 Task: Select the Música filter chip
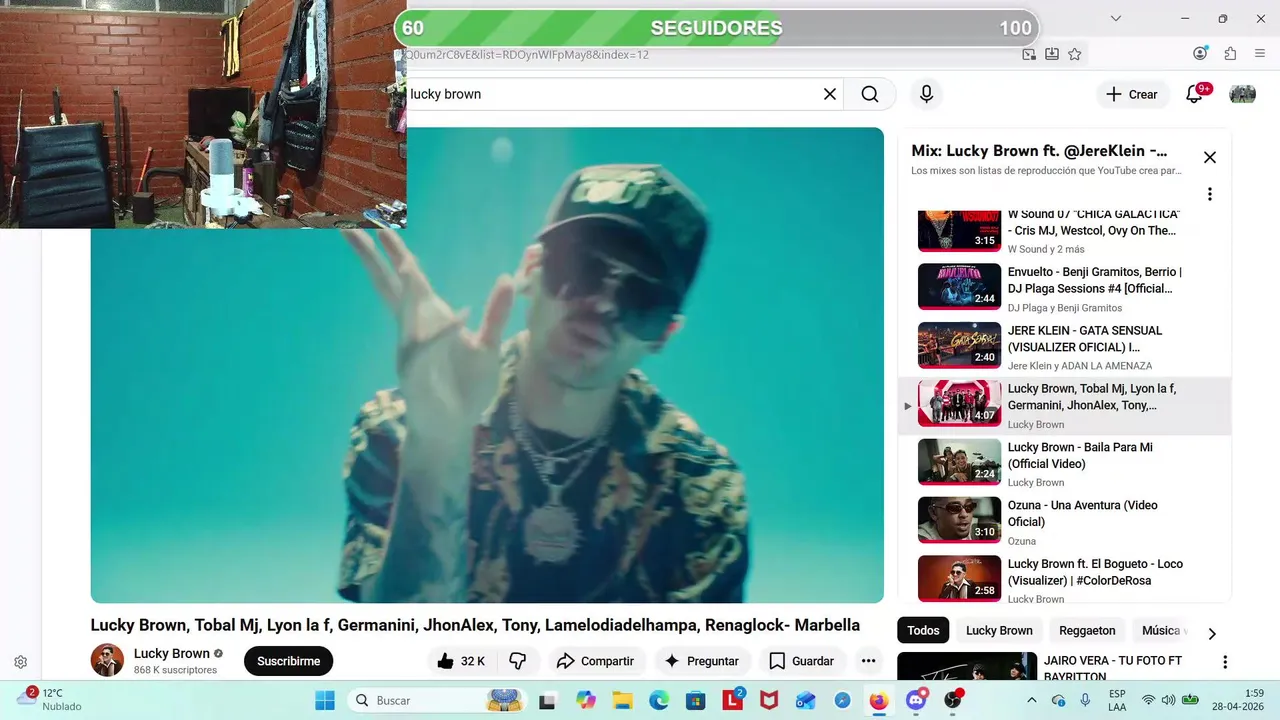(1162, 630)
